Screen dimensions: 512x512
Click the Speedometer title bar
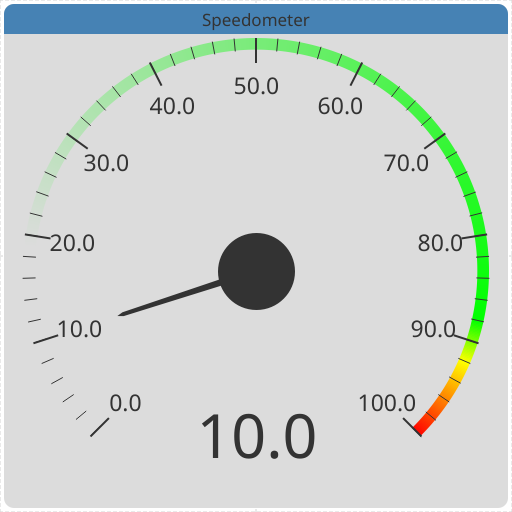[x=256, y=19]
